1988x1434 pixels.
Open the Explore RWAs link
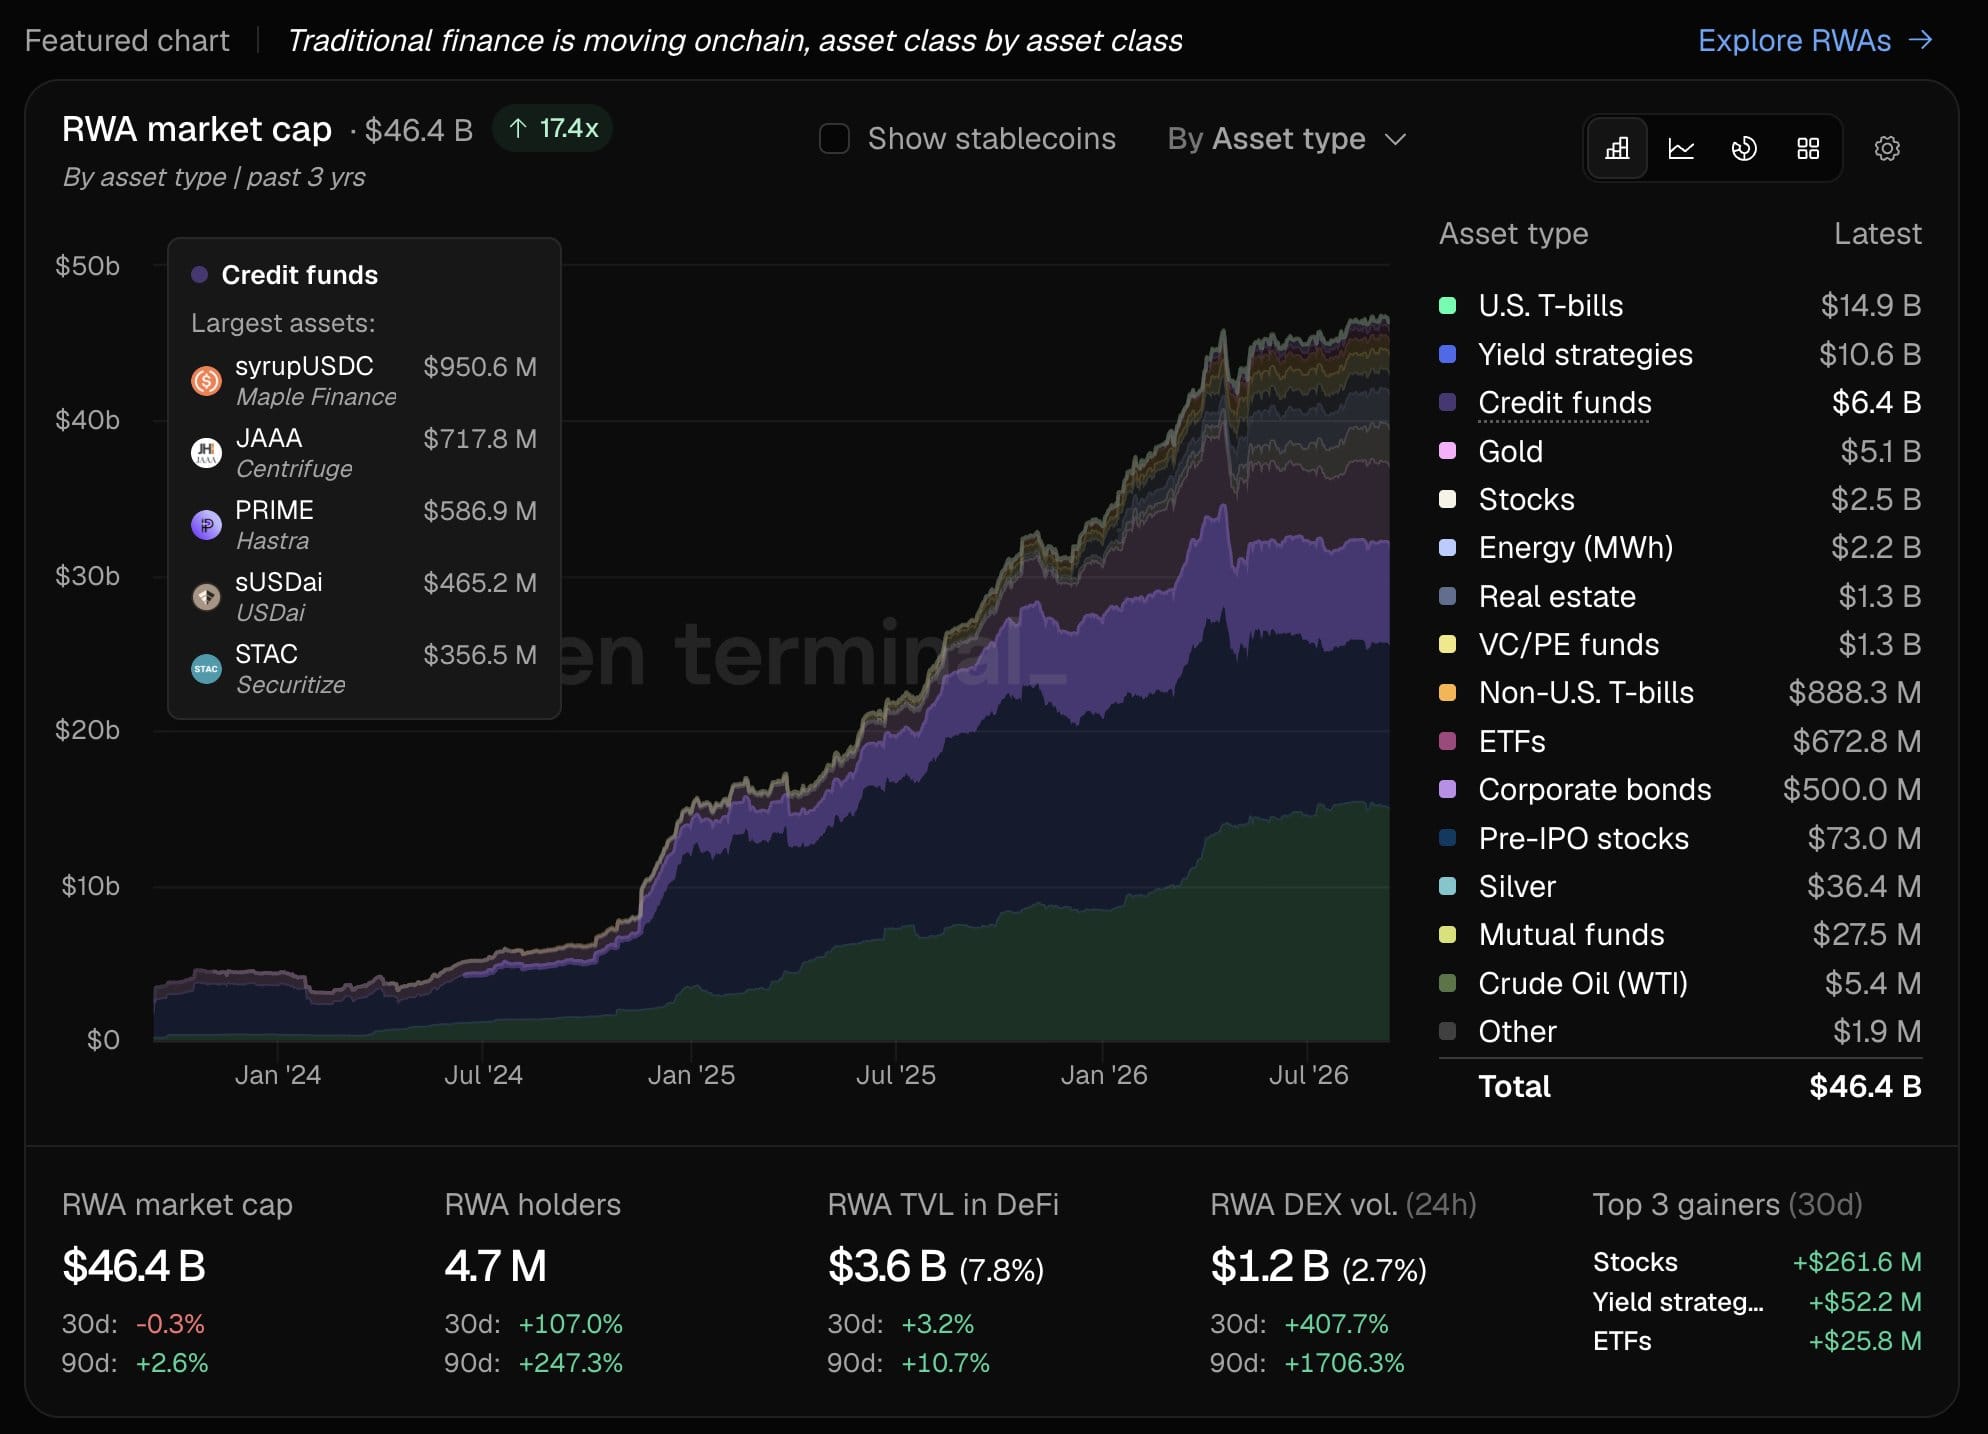[1815, 41]
